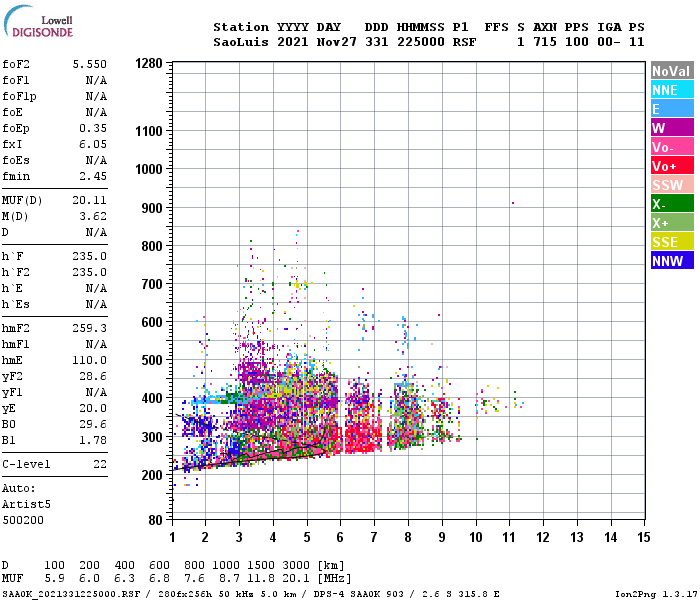Click the 15 MHz frequency axis label
Screen dimensions: 700x600
(644, 537)
